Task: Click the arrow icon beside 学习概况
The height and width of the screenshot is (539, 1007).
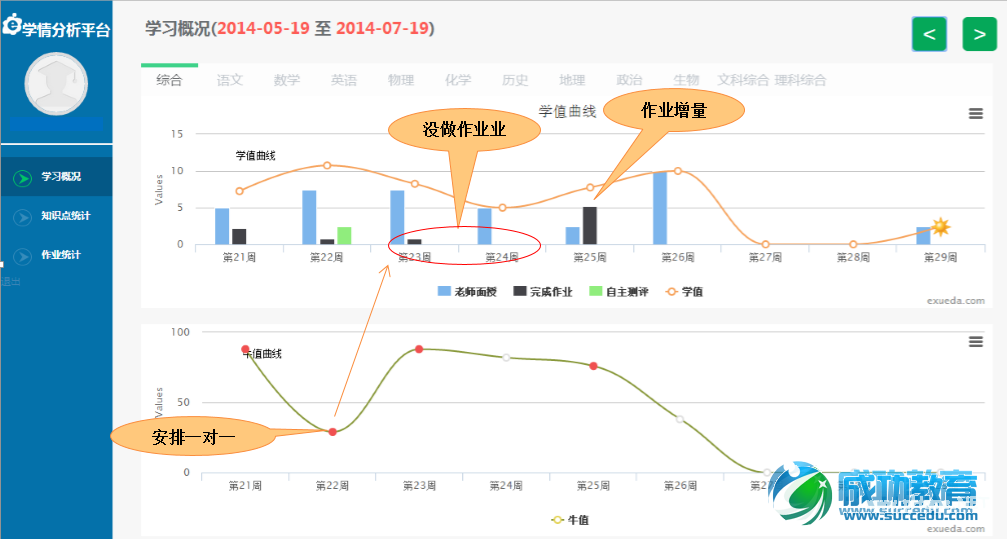Action: [x=22, y=178]
